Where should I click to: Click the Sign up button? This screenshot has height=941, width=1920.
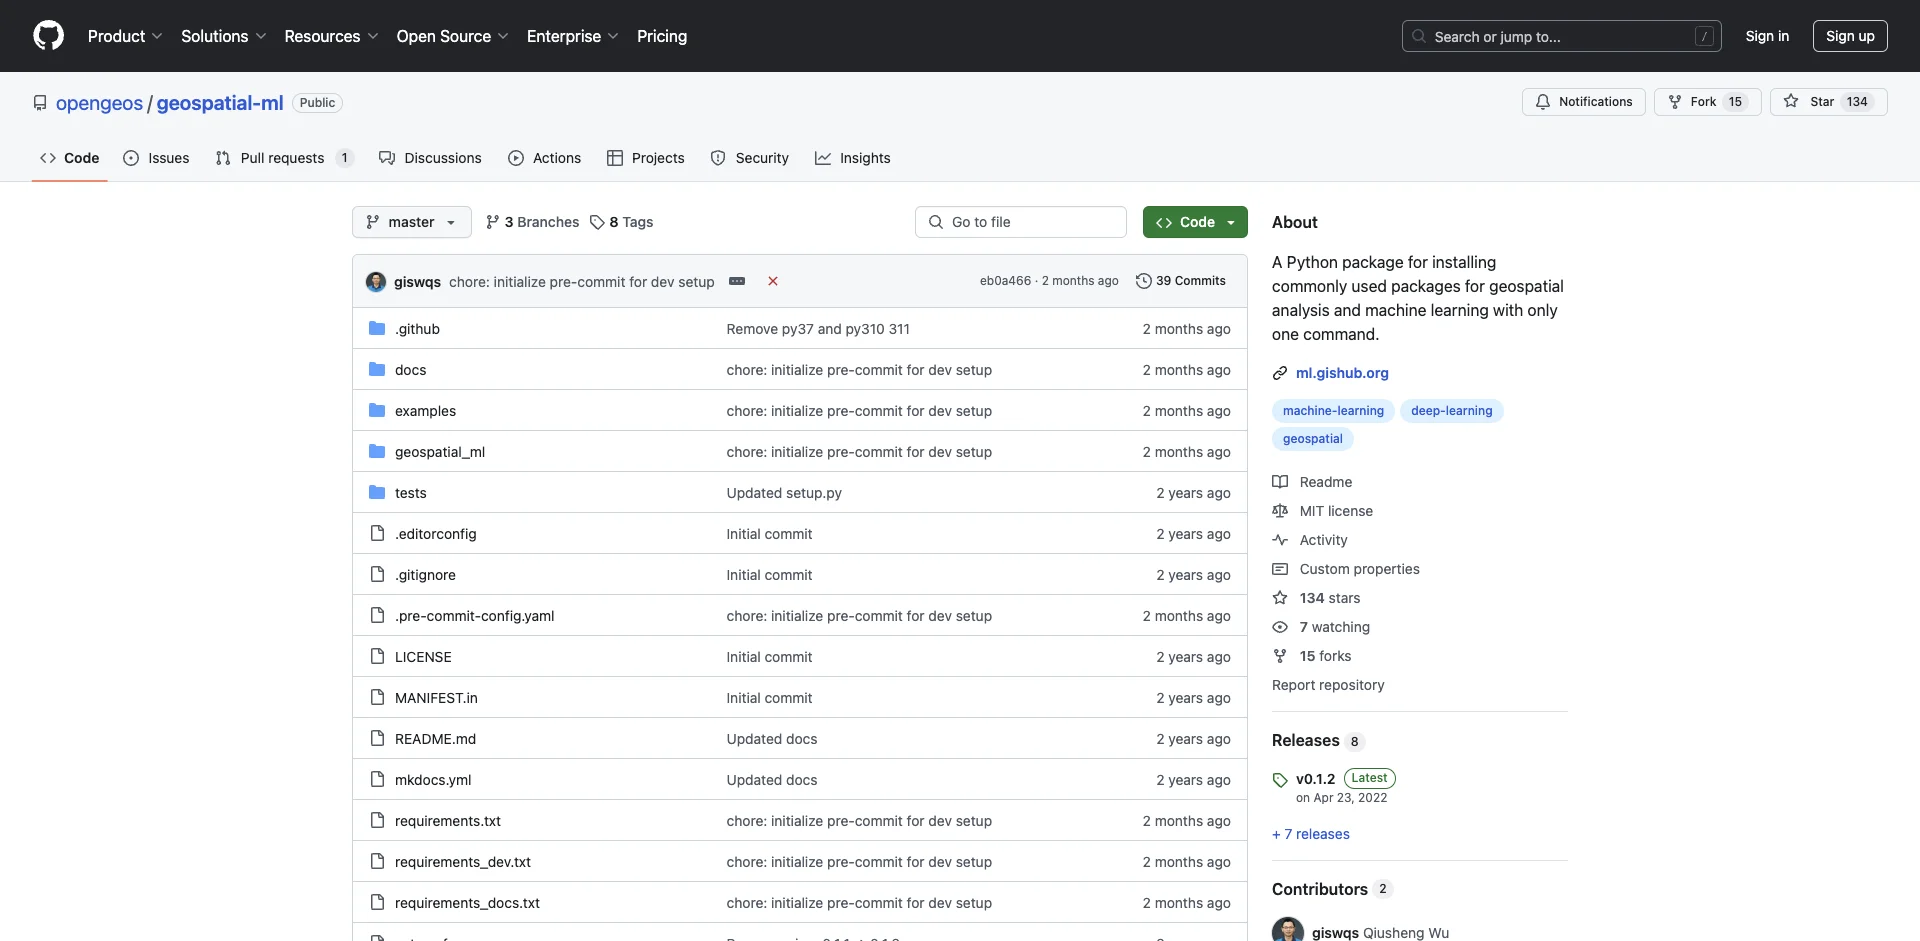coord(1850,36)
